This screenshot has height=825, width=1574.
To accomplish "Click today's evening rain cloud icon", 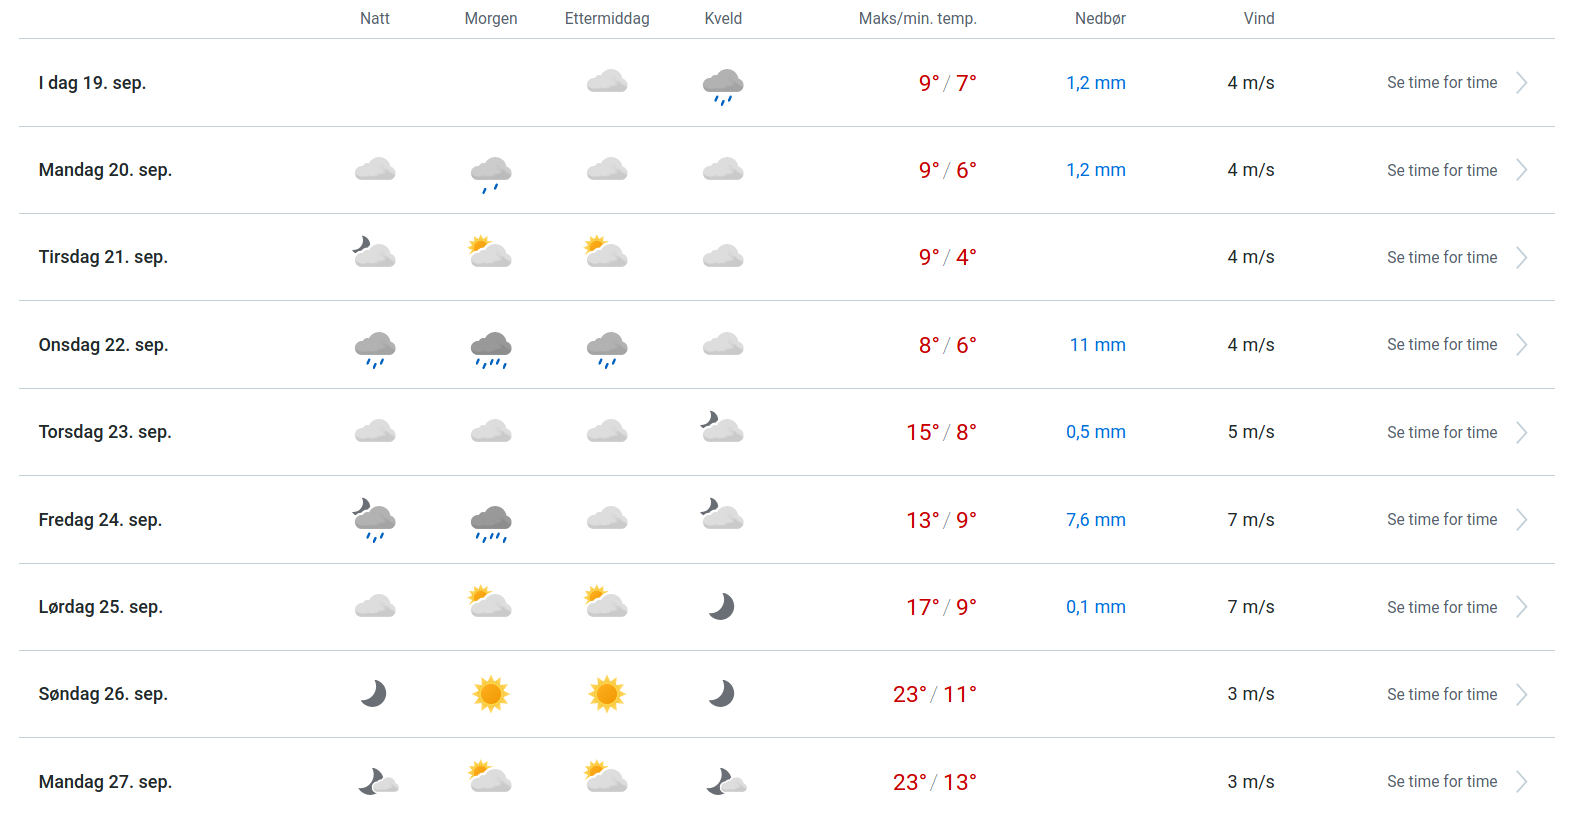I will (723, 86).
